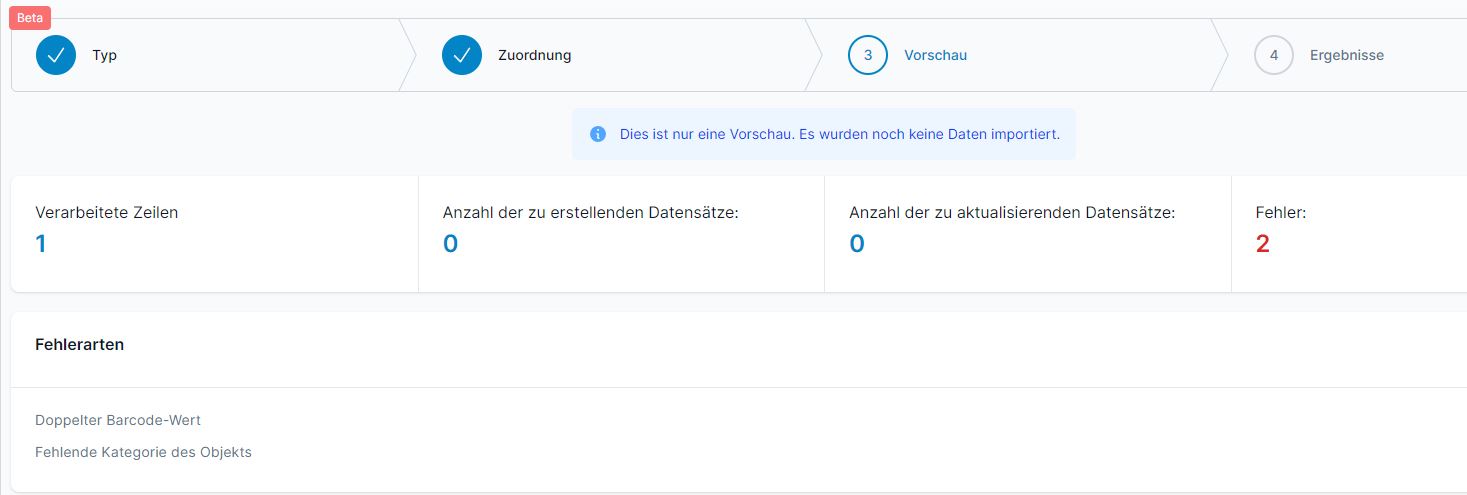The width and height of the screenshot is (1467, 495).
Task: Click the Fehler count value 2
Action: pyautogui.click(x=1262, y=244)
